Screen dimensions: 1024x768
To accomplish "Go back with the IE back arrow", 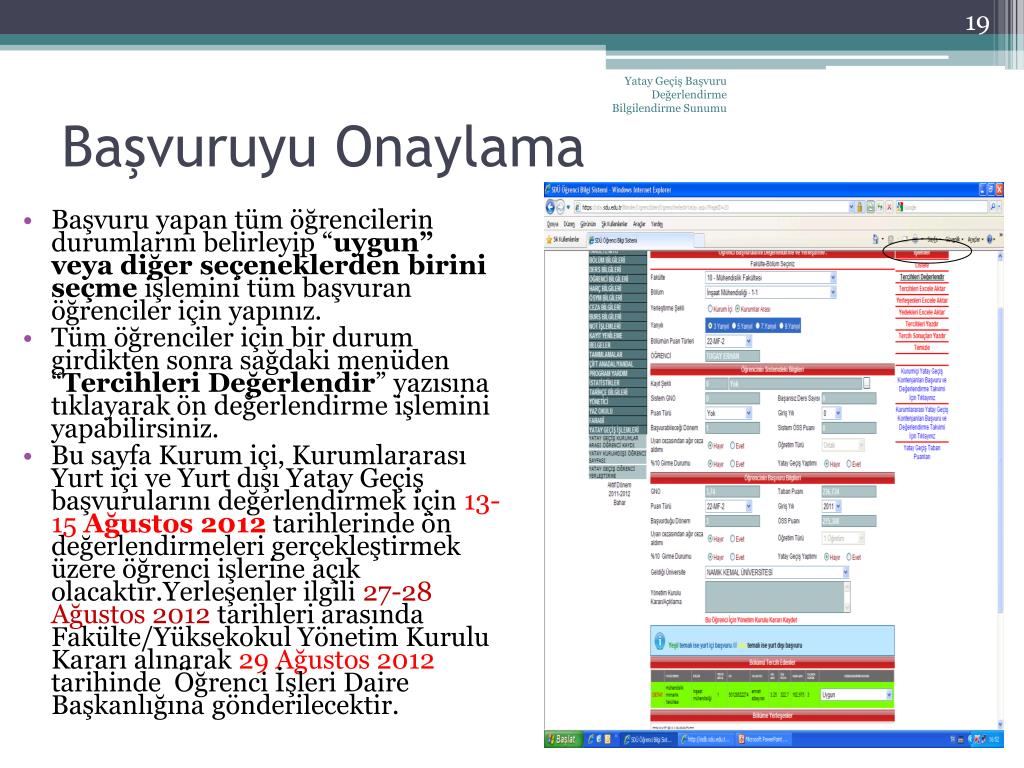I will click(x=550, y=207).
